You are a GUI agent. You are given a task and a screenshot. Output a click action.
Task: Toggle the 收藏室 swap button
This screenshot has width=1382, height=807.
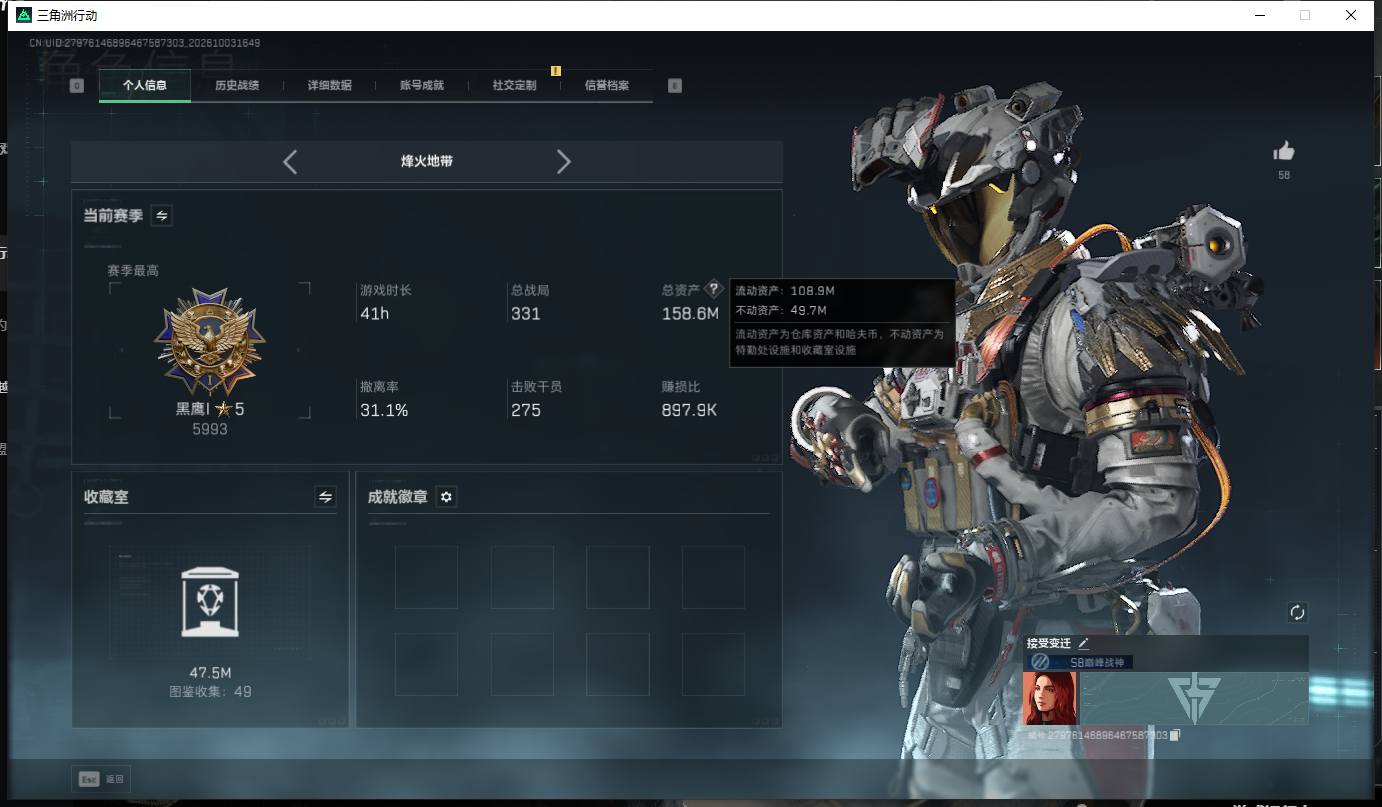325,497
